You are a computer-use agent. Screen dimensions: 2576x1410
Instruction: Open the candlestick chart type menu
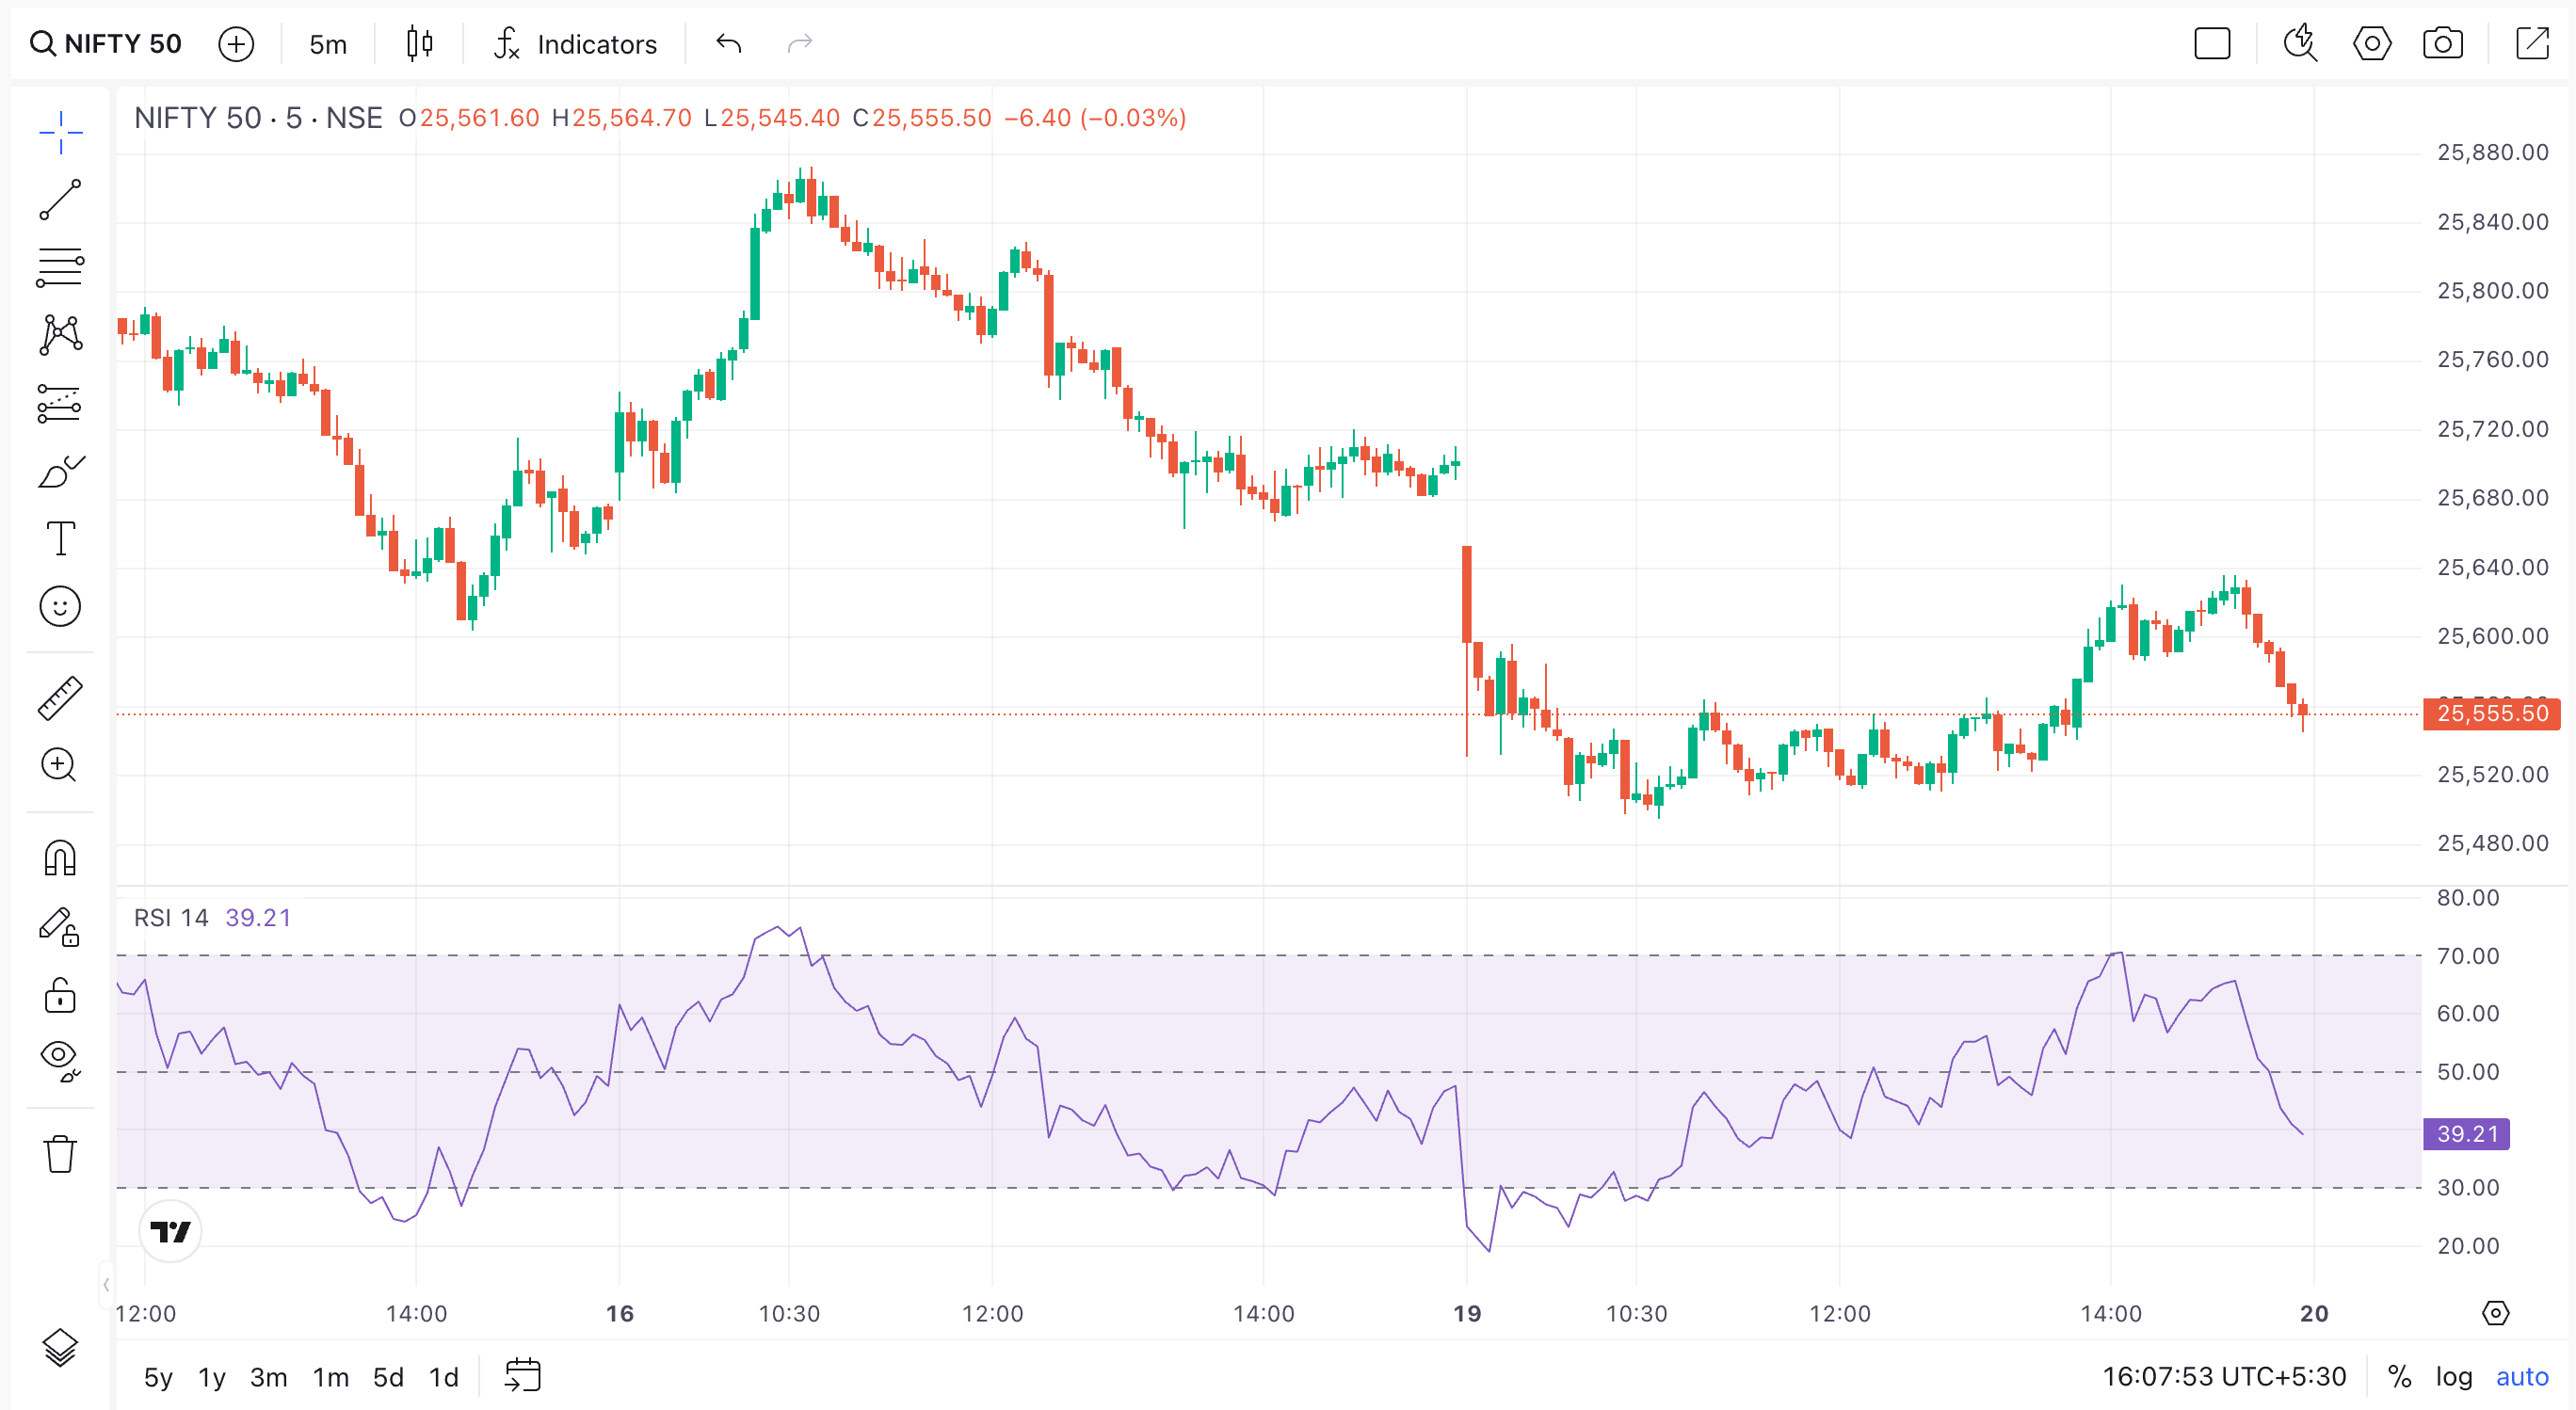pyautogui.click(x=420, y=44)
